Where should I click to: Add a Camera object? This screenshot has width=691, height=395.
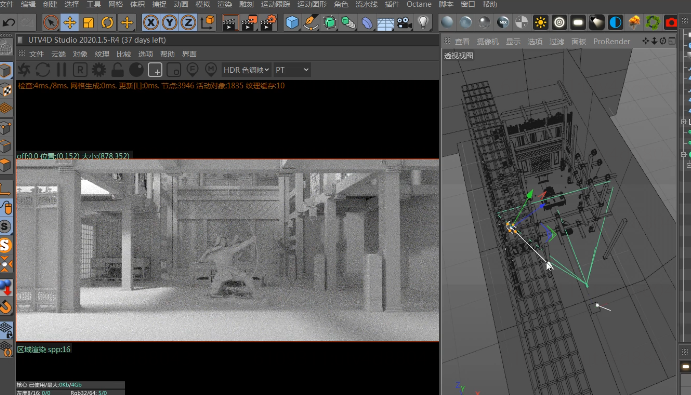404,22
